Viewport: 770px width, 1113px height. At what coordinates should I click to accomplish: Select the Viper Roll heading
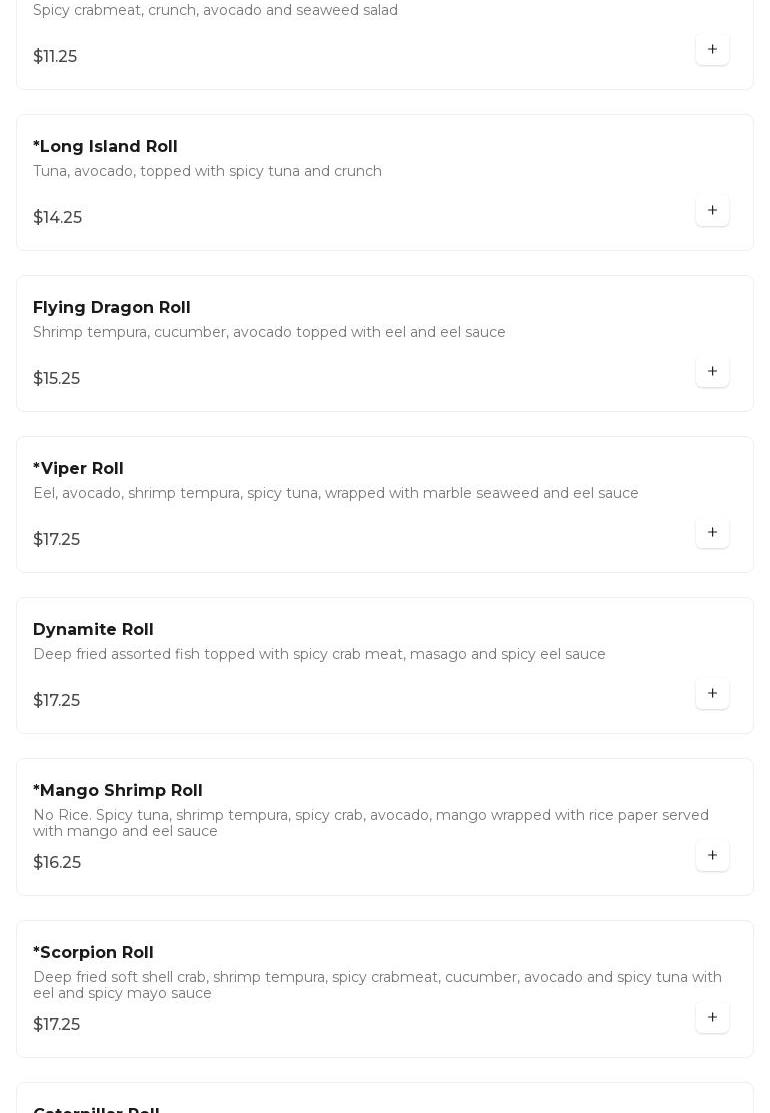tap(78, 469)
